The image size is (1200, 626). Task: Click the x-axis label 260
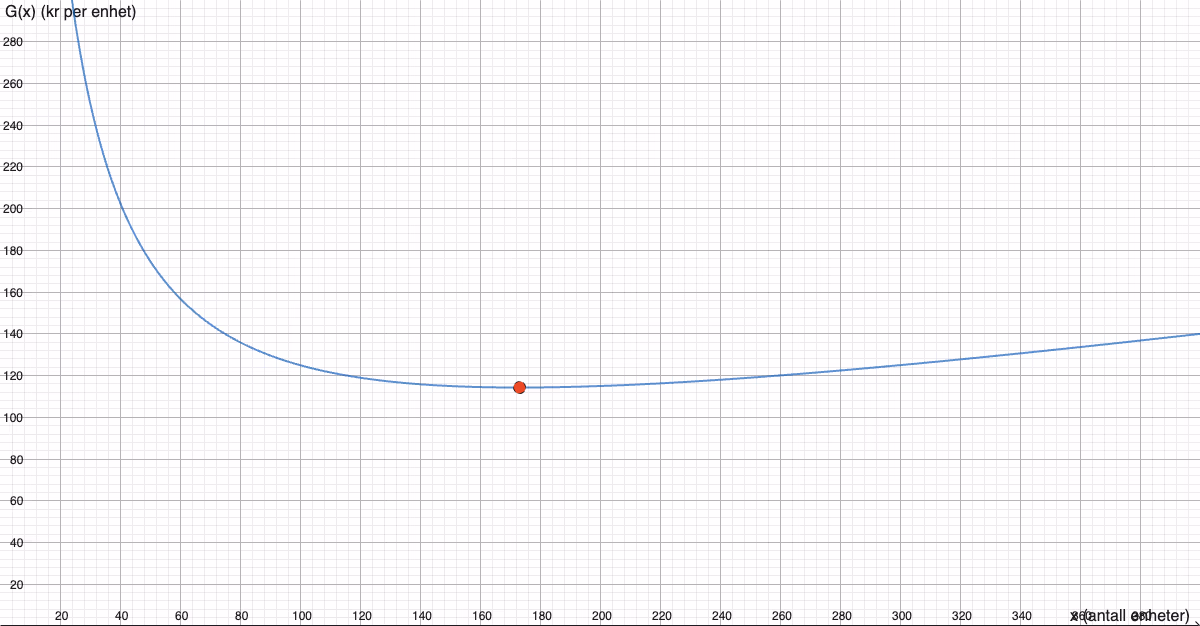click(781, 615)
